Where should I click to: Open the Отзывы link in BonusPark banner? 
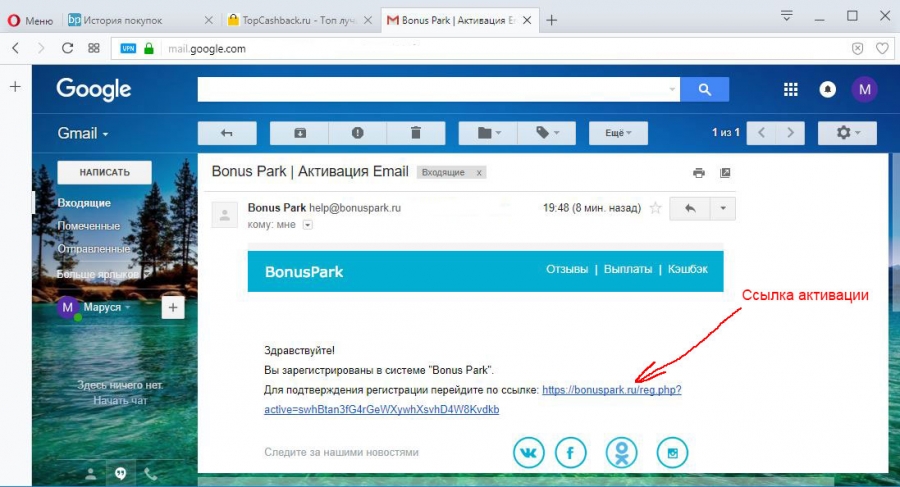click(x=567, y=269)
